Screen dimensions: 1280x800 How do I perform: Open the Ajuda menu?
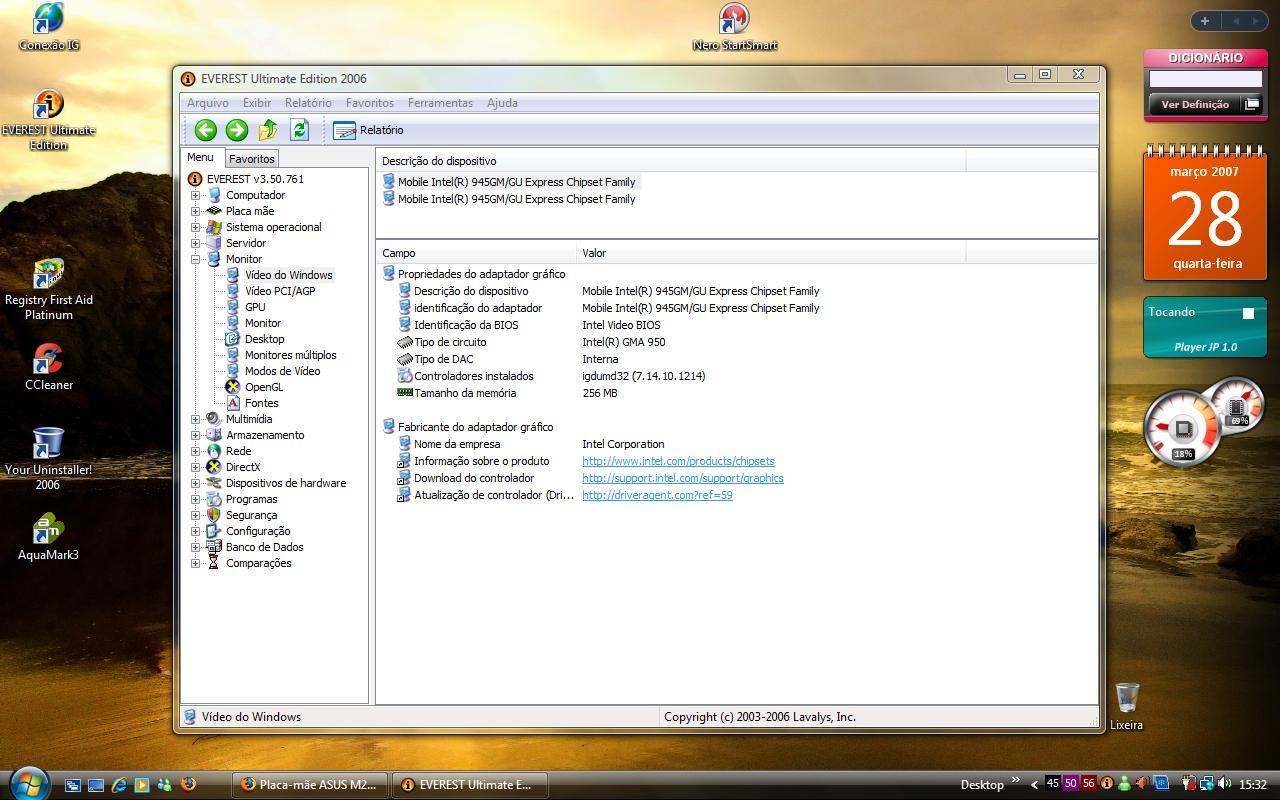click(x=502, y=103)
